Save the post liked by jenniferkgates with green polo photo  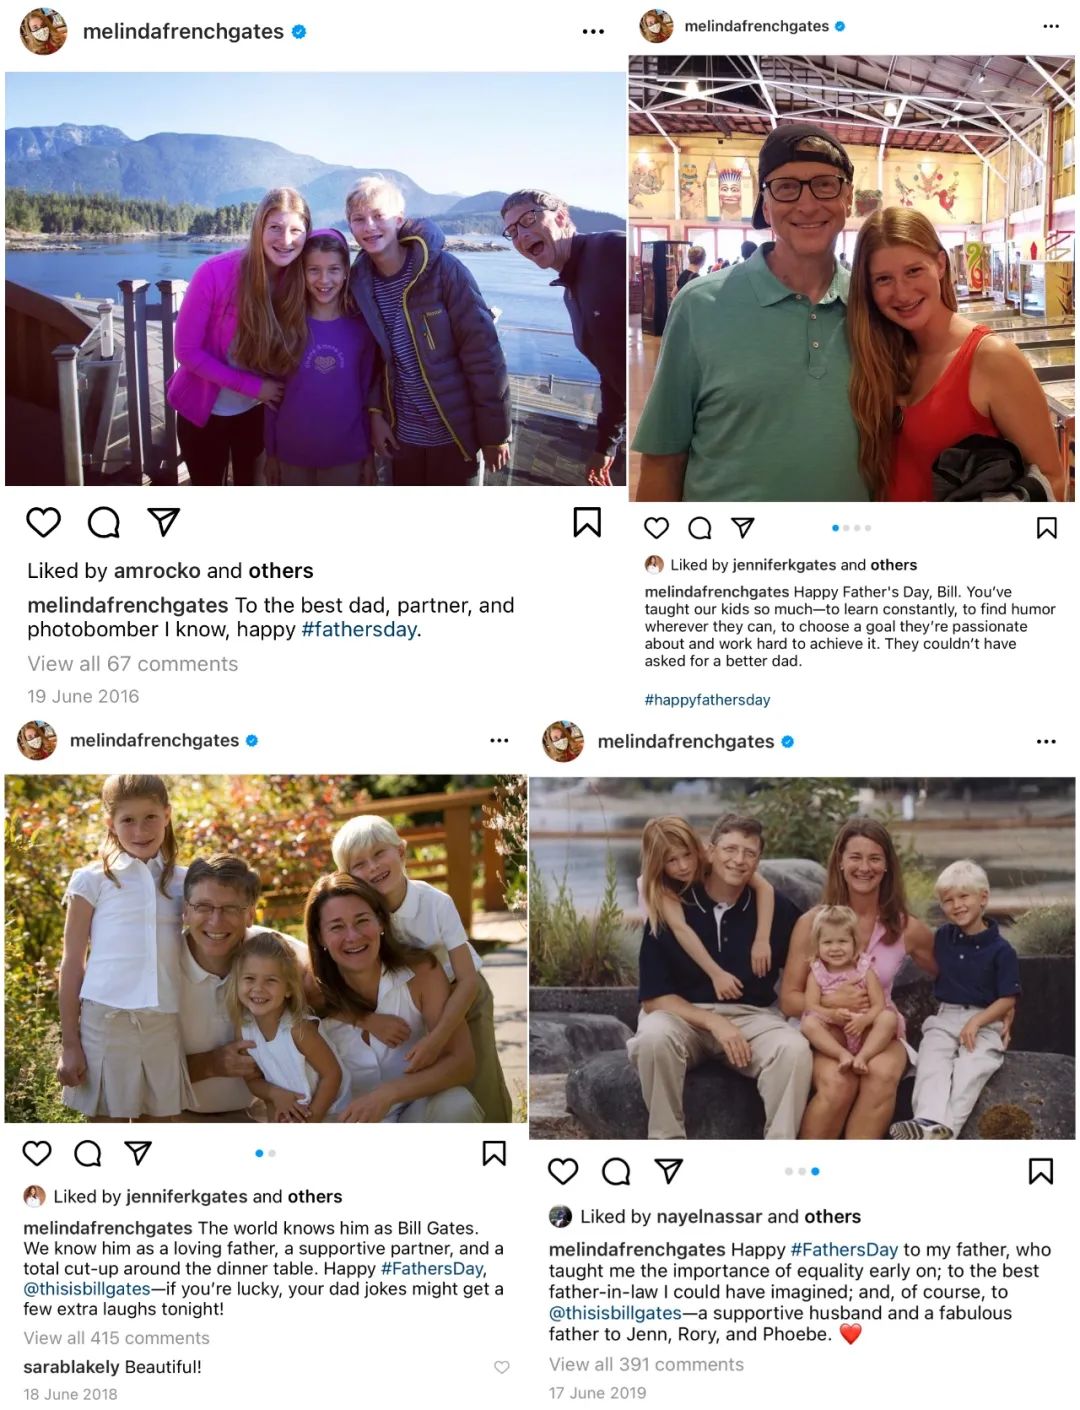tap(1046, 528)
